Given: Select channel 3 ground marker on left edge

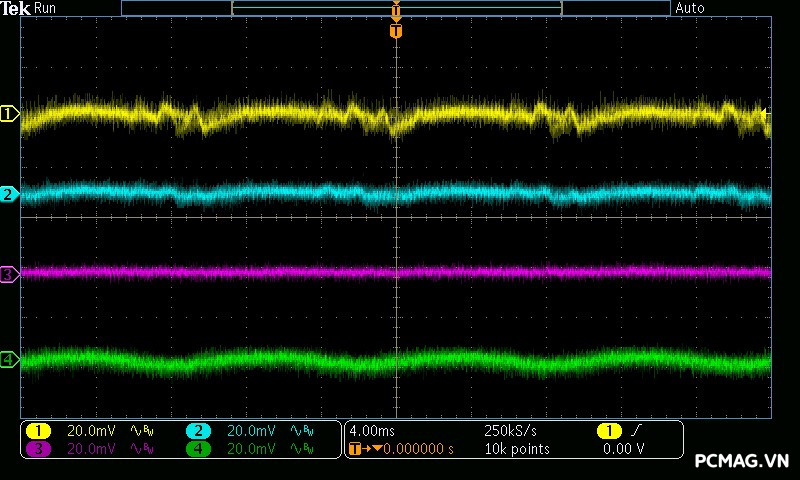Looking at the screenshot, I should [9, 273].
